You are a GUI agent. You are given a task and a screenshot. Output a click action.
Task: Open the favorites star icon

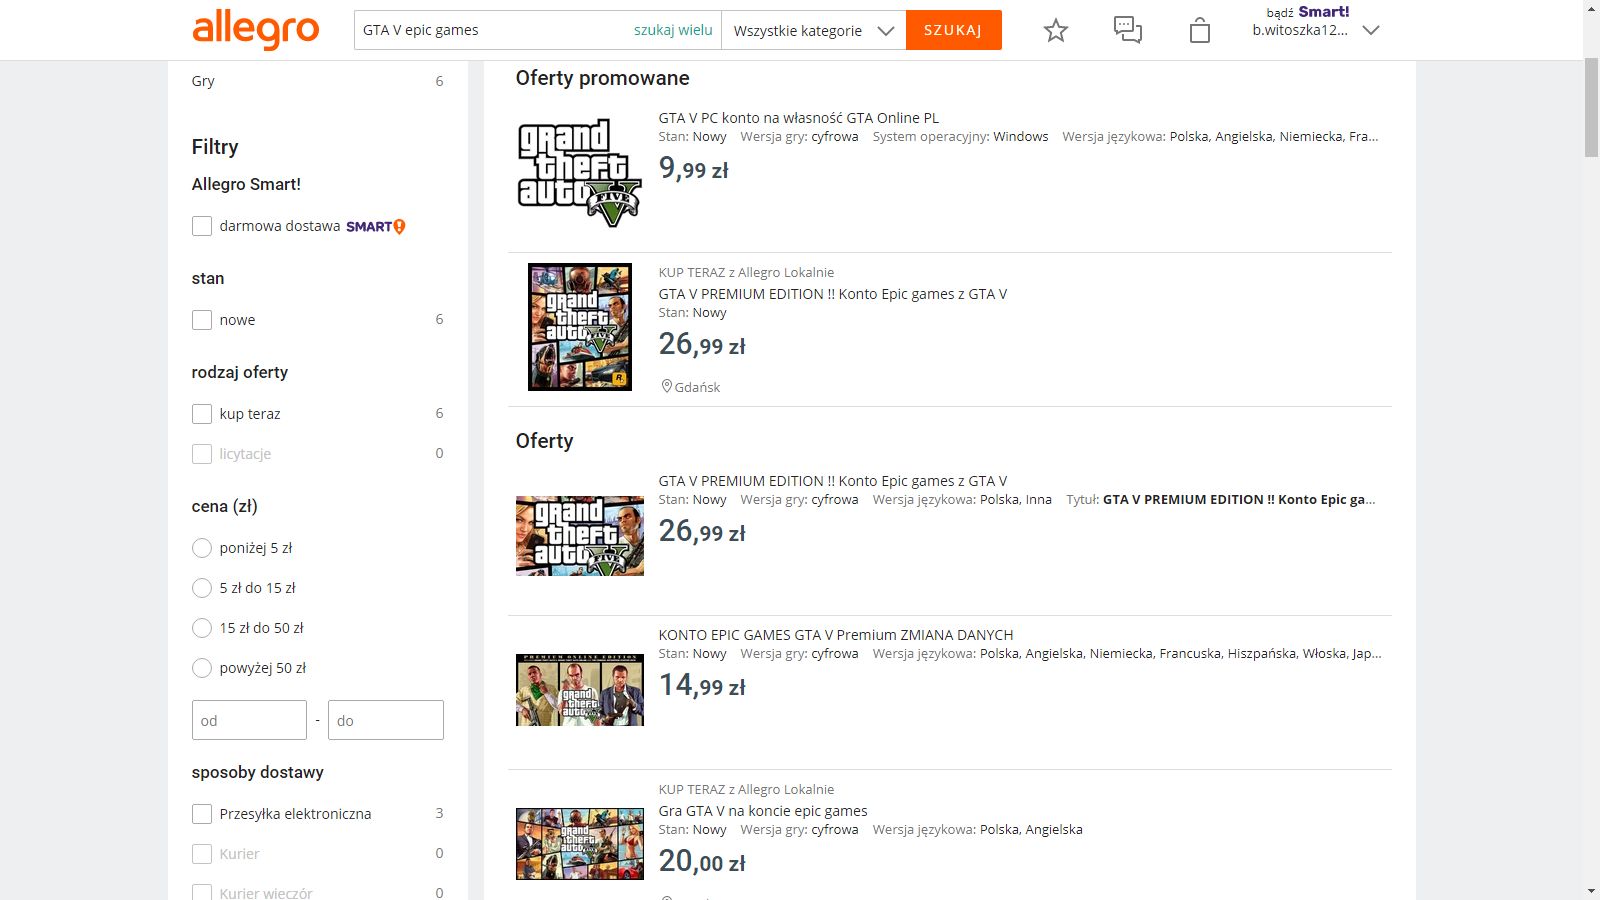(1056, 30)
